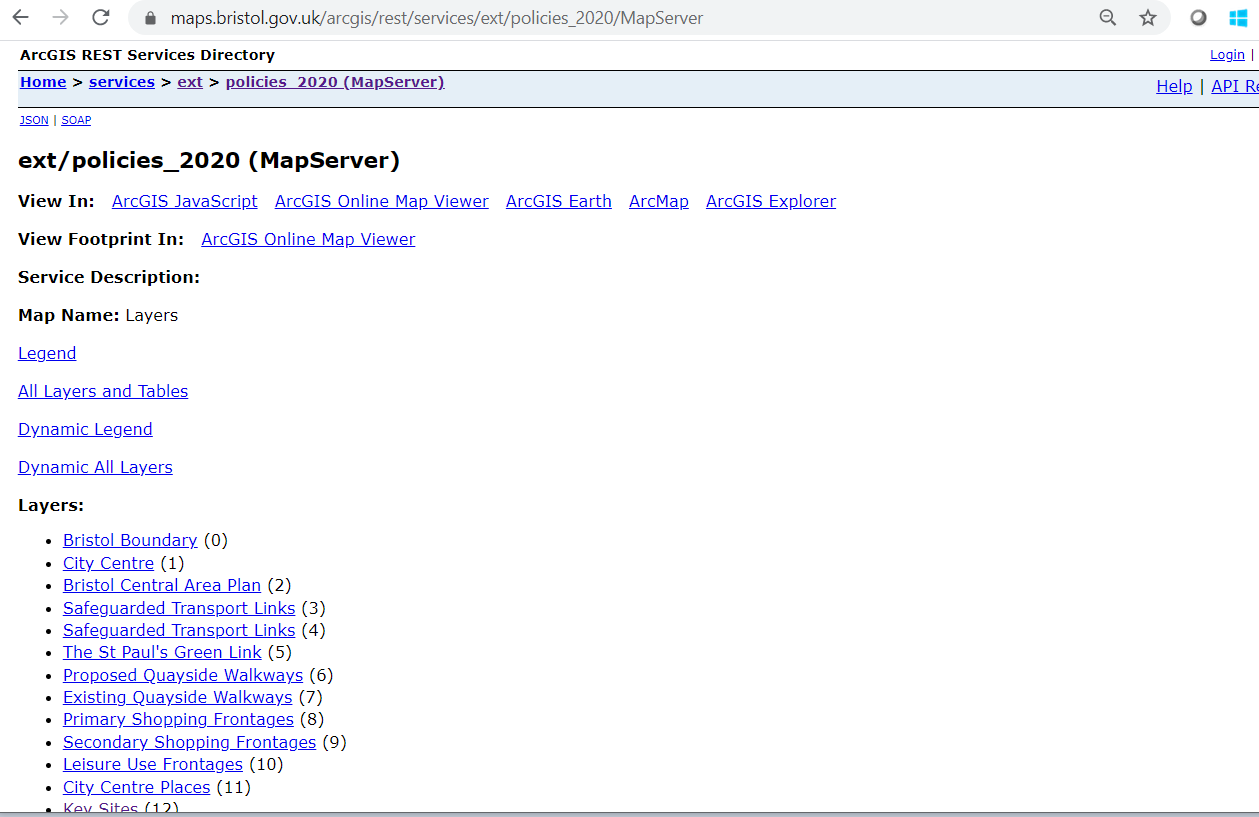Open Existing Quayside Walkways layer

pyautogui.click(x=178, y=697)
